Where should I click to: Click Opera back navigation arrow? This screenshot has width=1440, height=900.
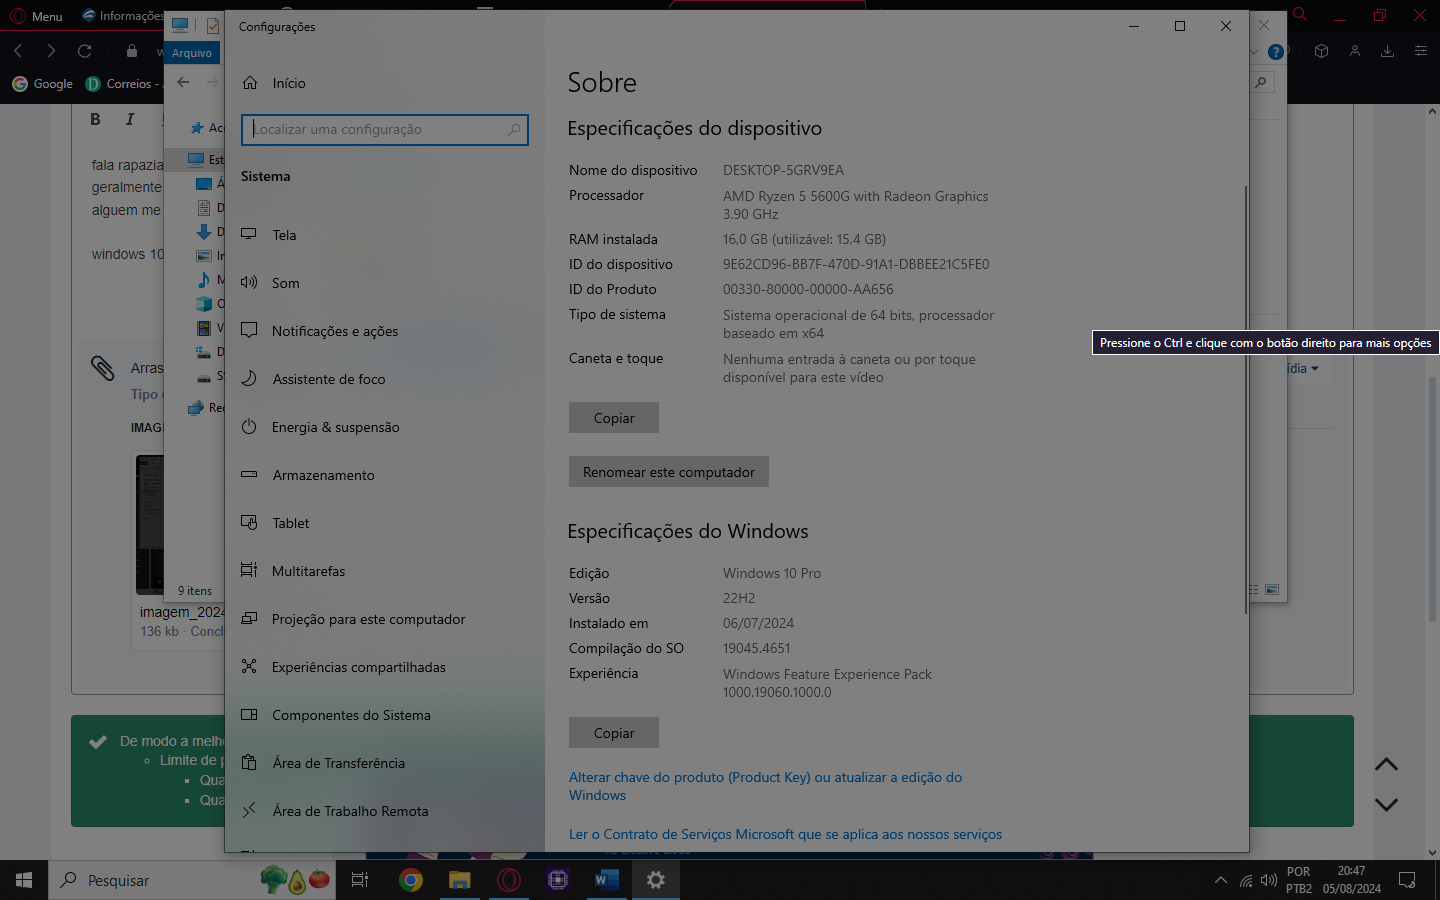[18, 51]
